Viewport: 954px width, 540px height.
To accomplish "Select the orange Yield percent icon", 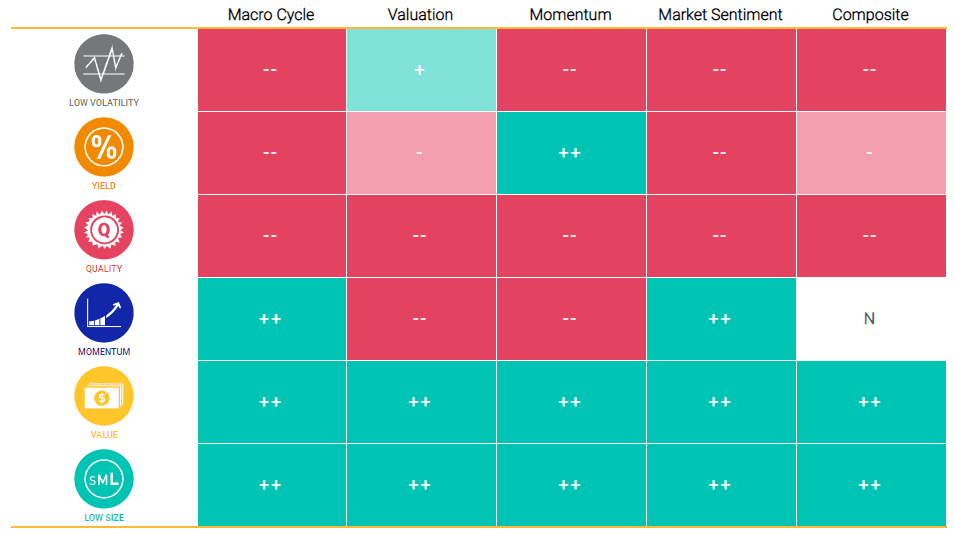I will (104, 147).
